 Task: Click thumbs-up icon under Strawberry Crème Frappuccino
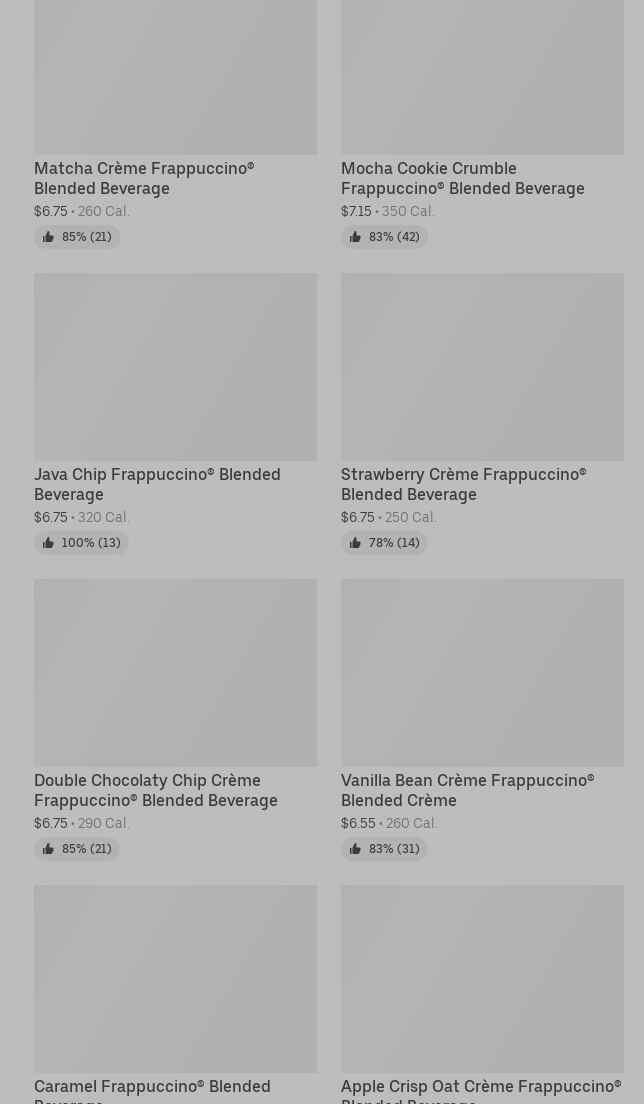point(355,543)
